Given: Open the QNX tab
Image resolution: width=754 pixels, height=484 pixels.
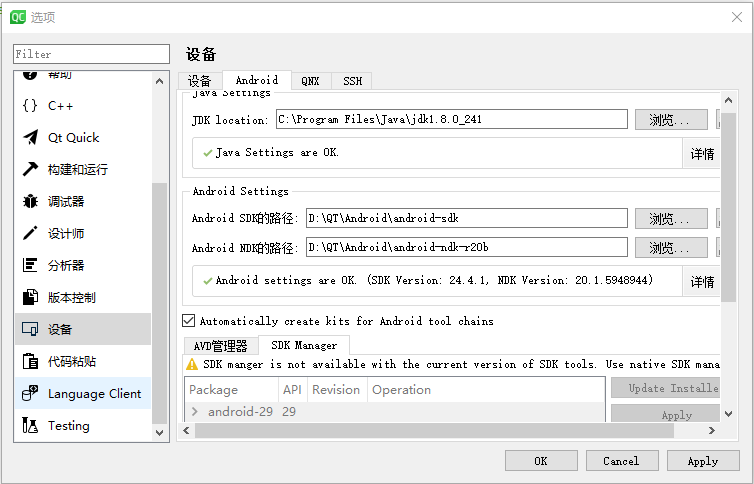Looking at the screenshot, I should coord(311,81).
